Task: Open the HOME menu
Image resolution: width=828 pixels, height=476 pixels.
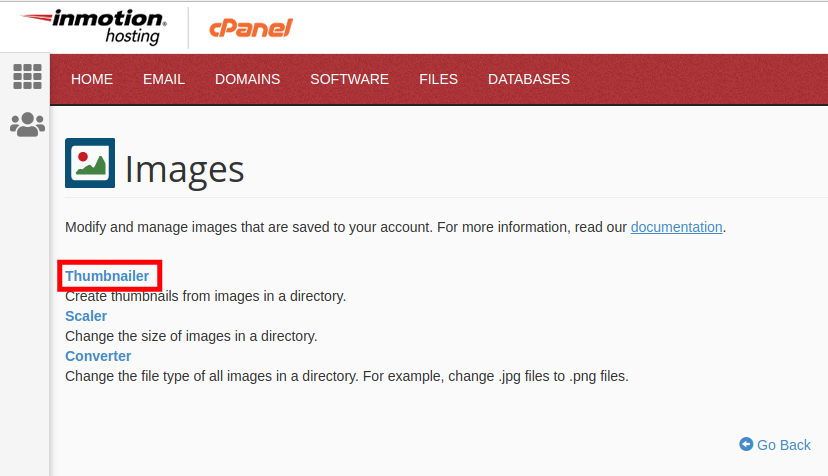Action: [92, 79]
